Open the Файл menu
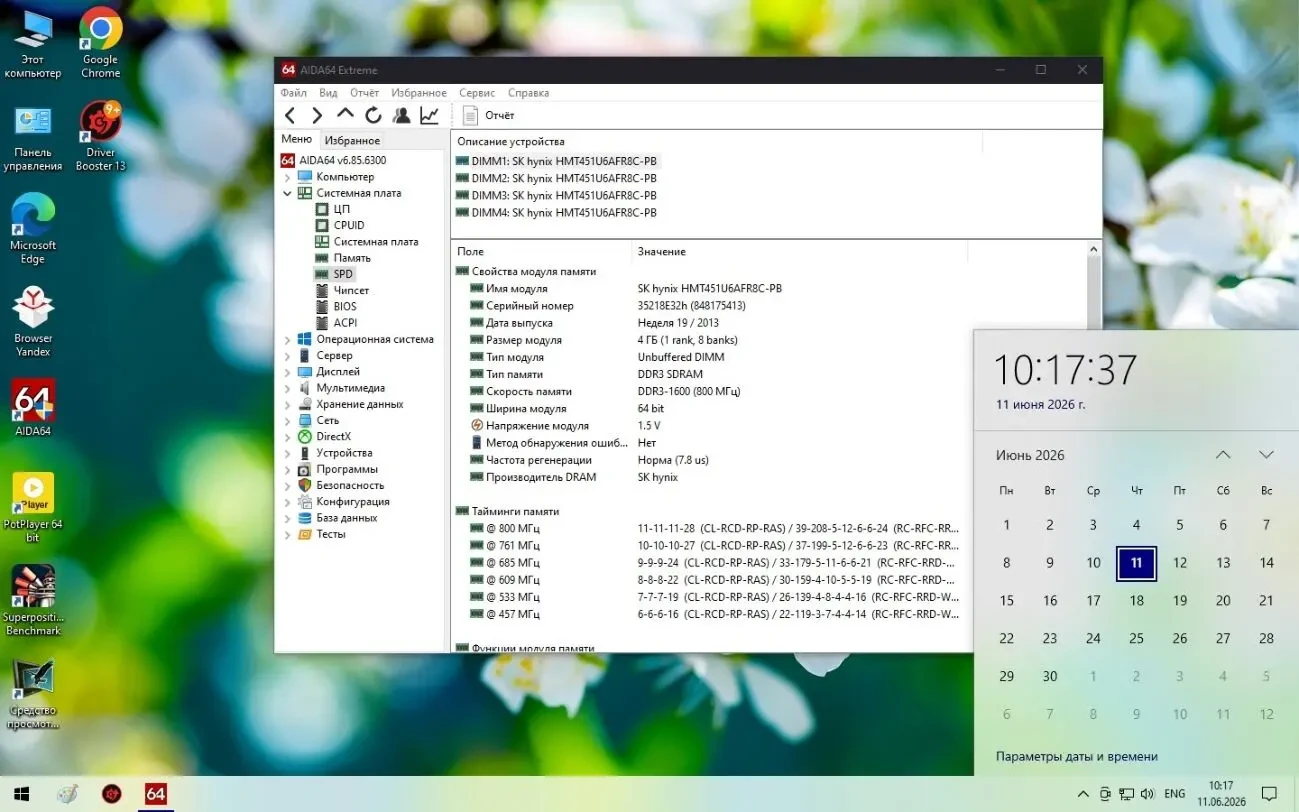This screenshot has height=812, width=1299. pyautogui.click(x=294, y=93)
